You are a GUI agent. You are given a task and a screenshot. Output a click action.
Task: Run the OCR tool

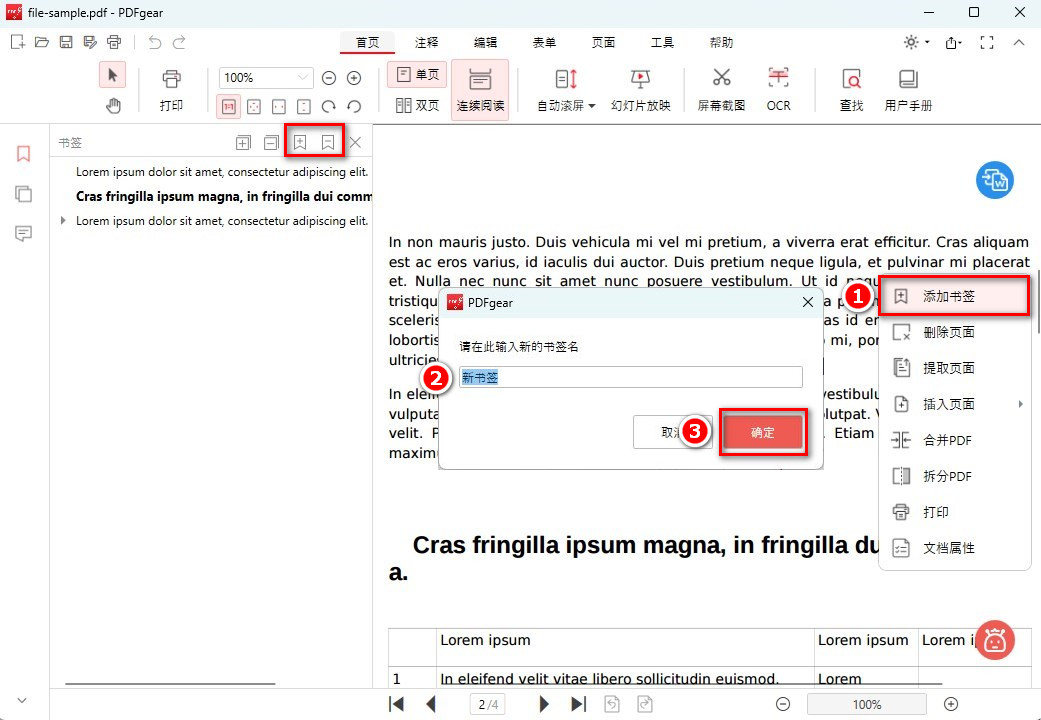click(x=778, y=90)
